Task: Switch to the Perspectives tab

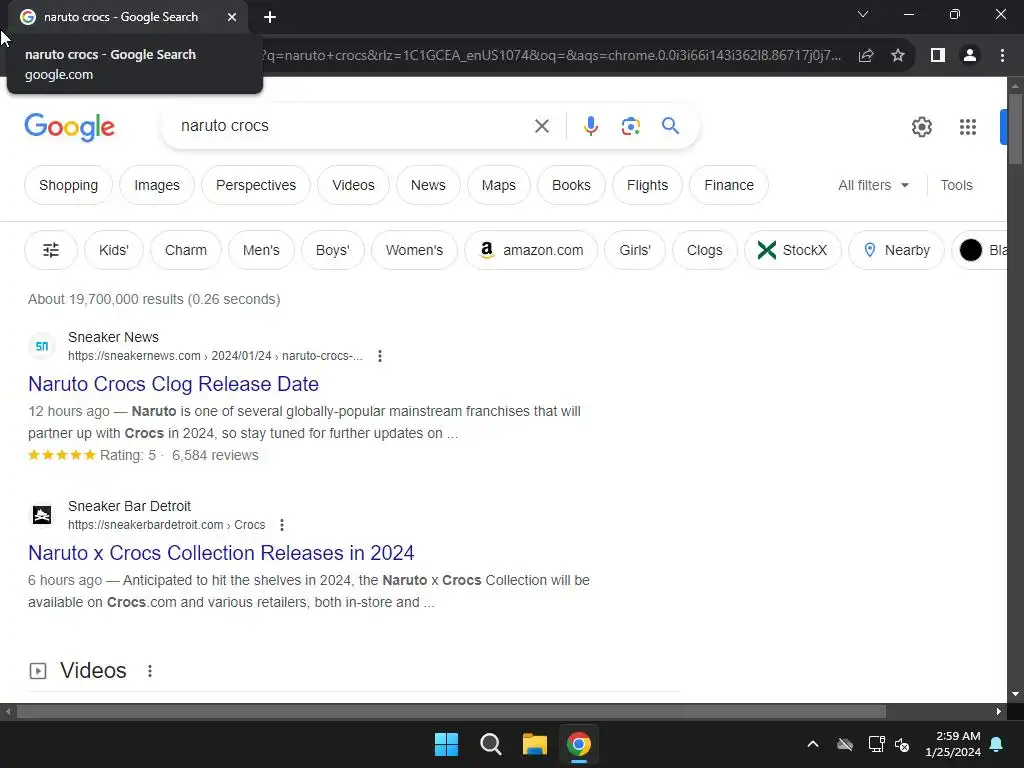Action: 256,185
